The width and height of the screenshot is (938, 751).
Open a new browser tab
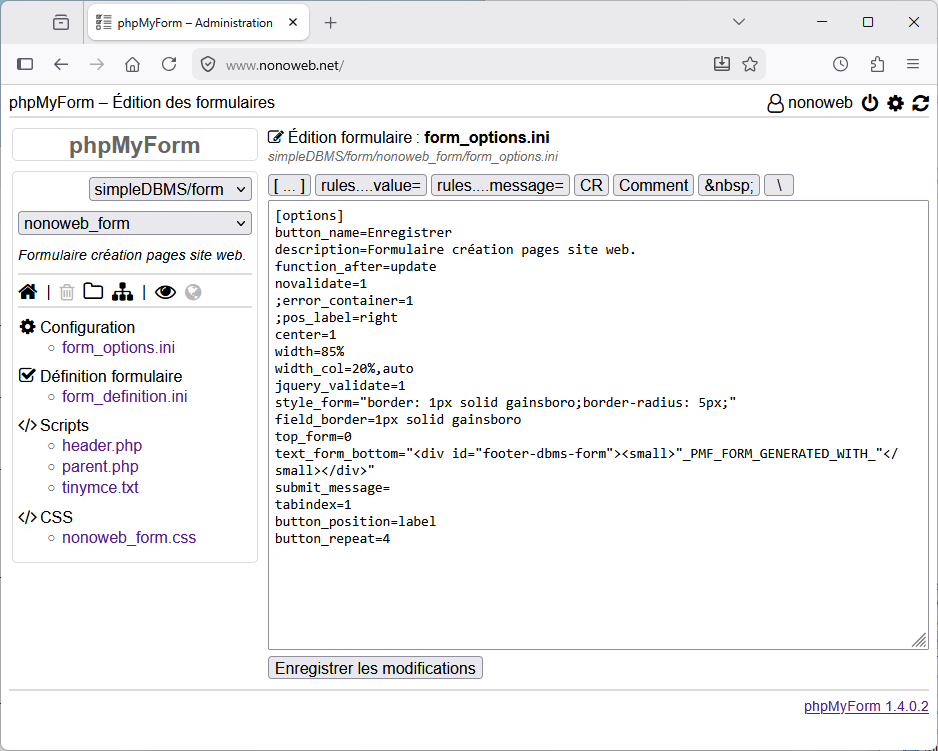tap(330, 23)
